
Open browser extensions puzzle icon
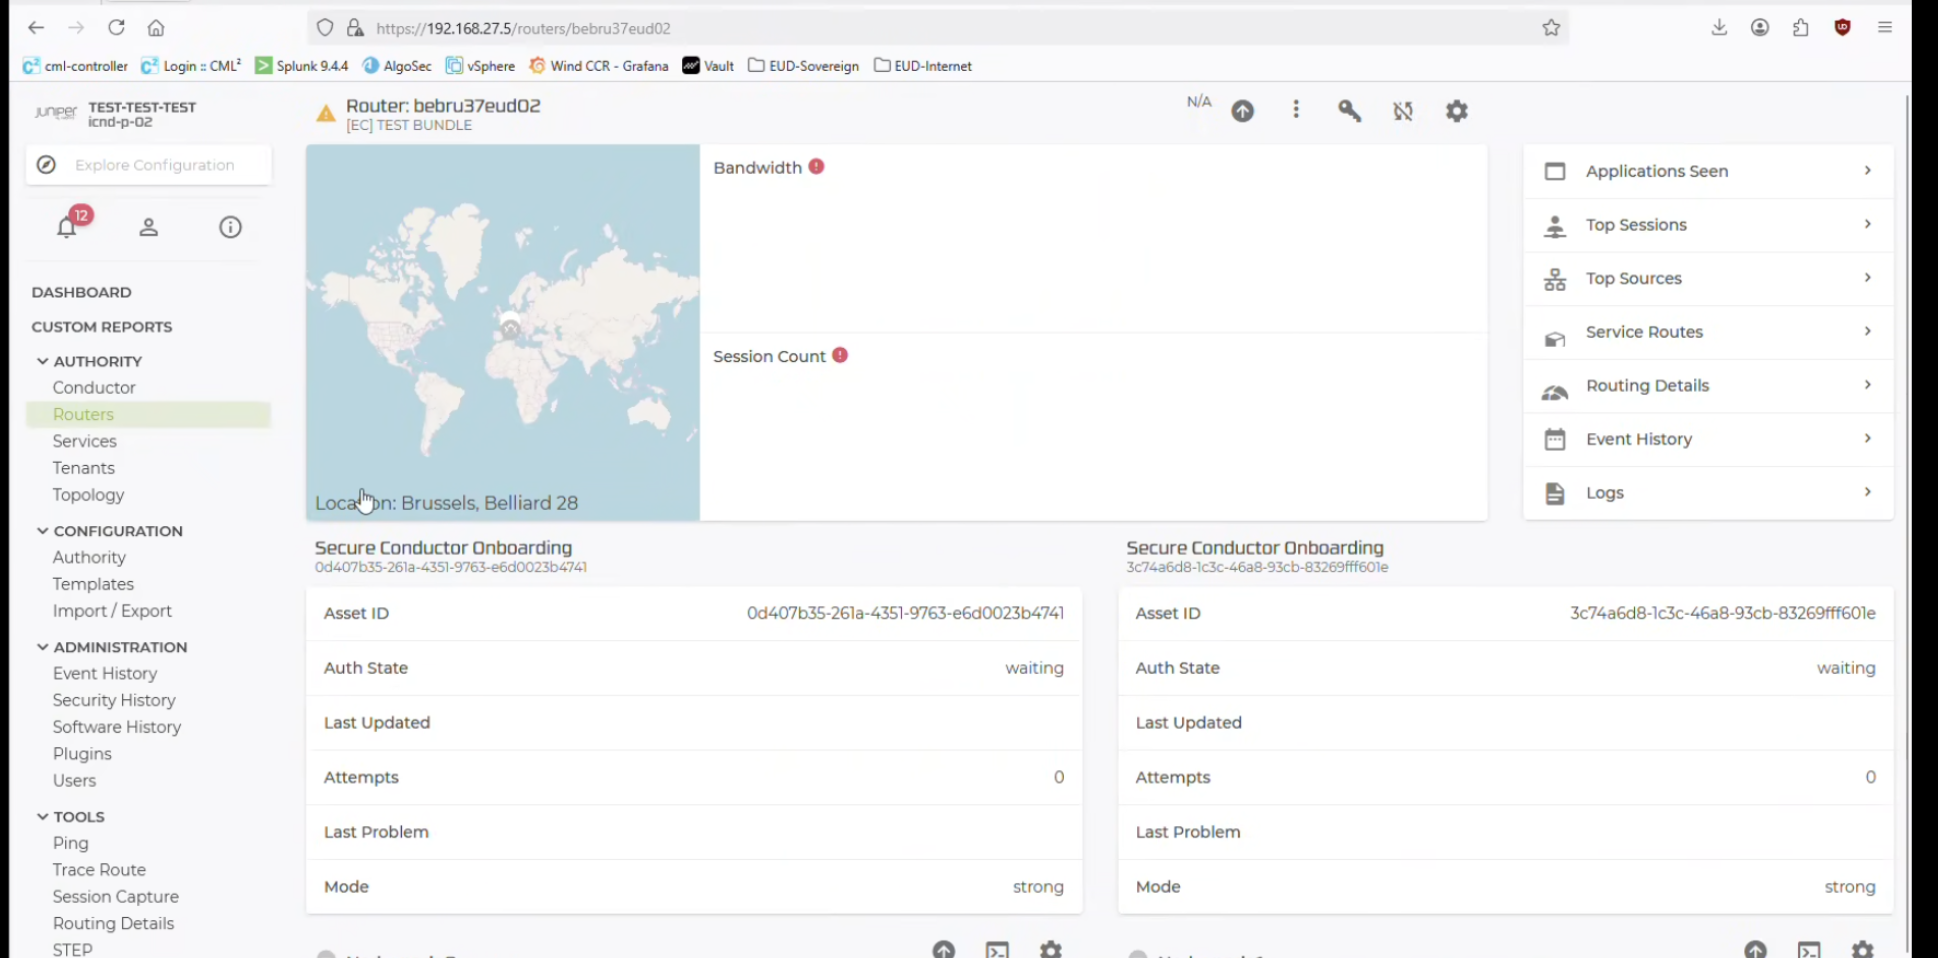1801,28
